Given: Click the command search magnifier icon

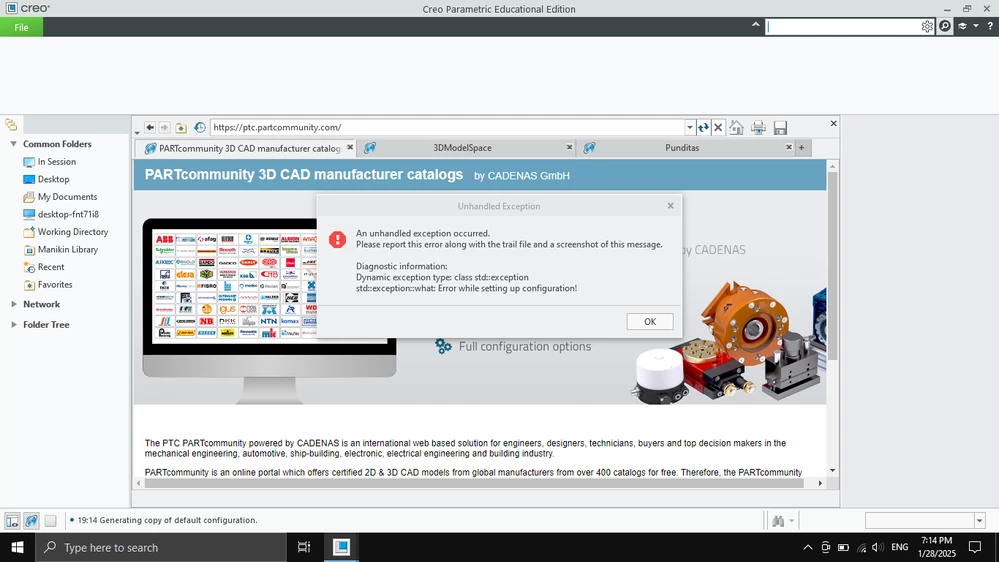Looking at the screenshot, I should tap(945, 27).
